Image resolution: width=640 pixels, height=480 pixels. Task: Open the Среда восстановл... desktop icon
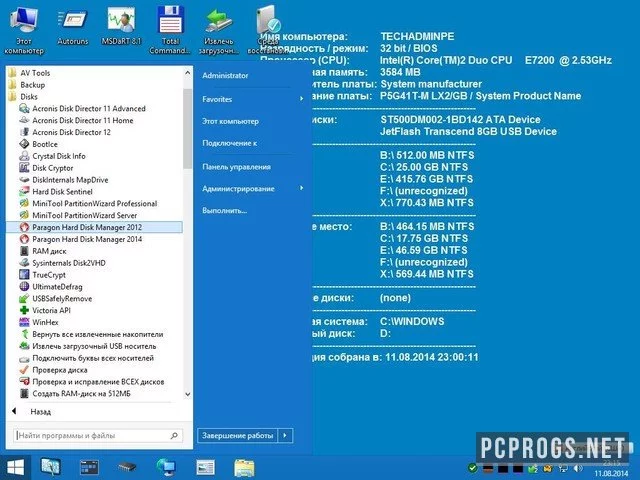coord(268,31)
